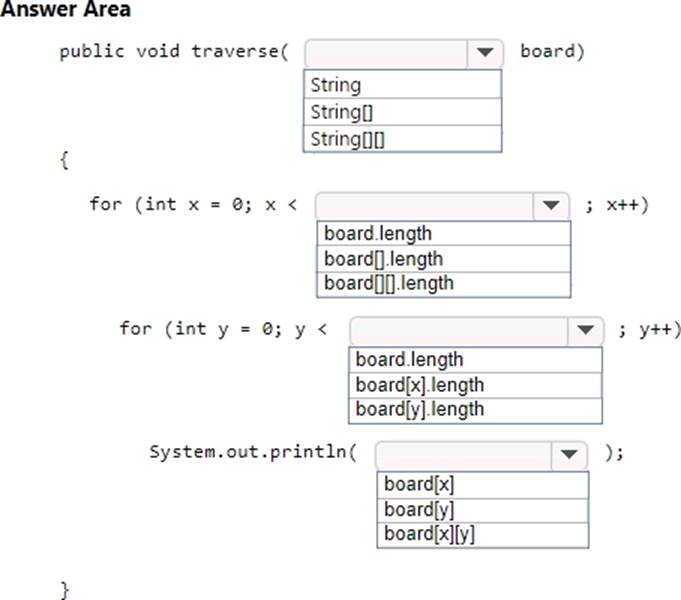The height and width of the screenshot is (600, 681).
Task: Choose board[x].length option
Action: click(x=476, y=385)
